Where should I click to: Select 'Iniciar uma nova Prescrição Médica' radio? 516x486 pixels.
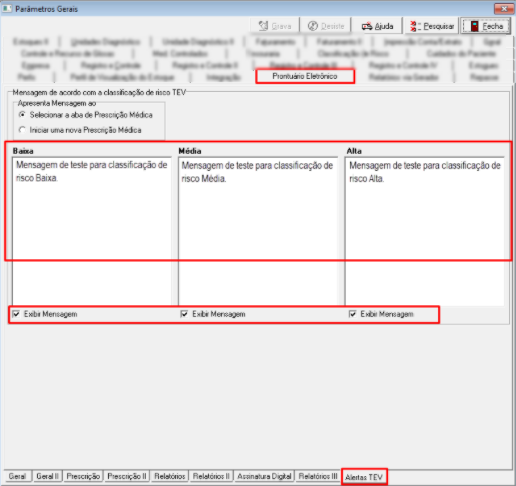click(x=22, y=130)
